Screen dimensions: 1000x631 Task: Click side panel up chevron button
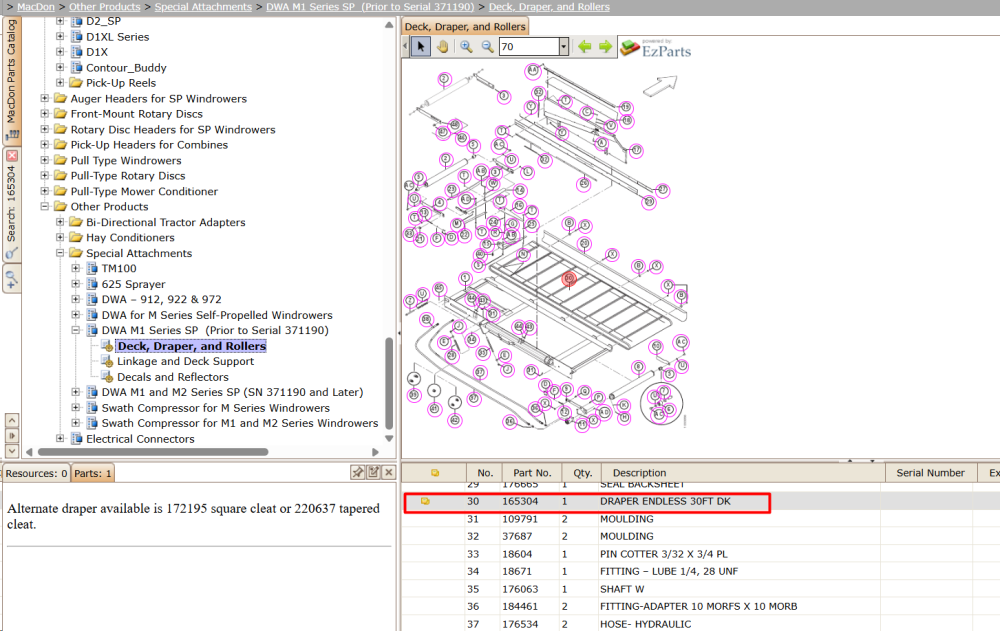click(x=11, y=420)
